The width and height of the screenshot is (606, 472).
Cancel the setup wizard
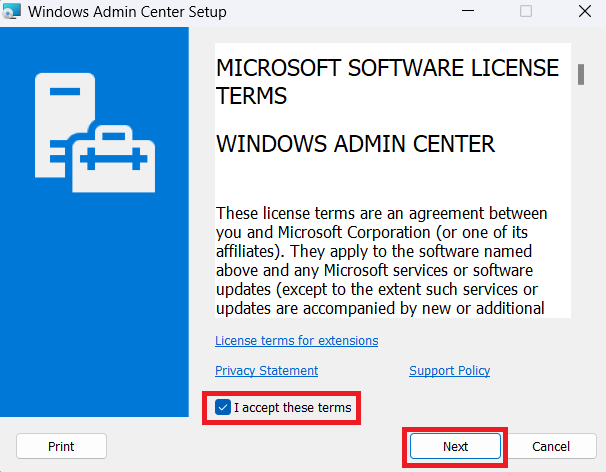click(550, 446)
